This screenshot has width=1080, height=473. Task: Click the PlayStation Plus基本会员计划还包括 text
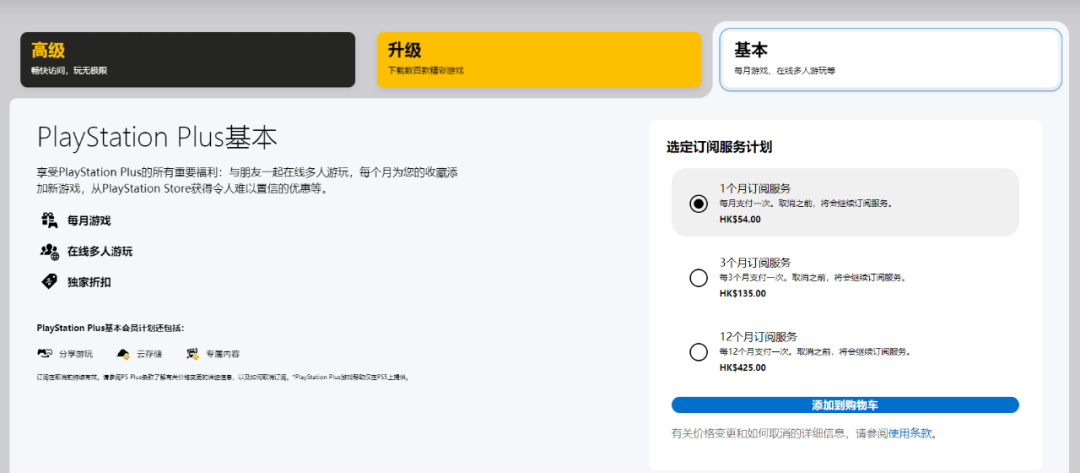pyautogui.click(x=111, y=328)
